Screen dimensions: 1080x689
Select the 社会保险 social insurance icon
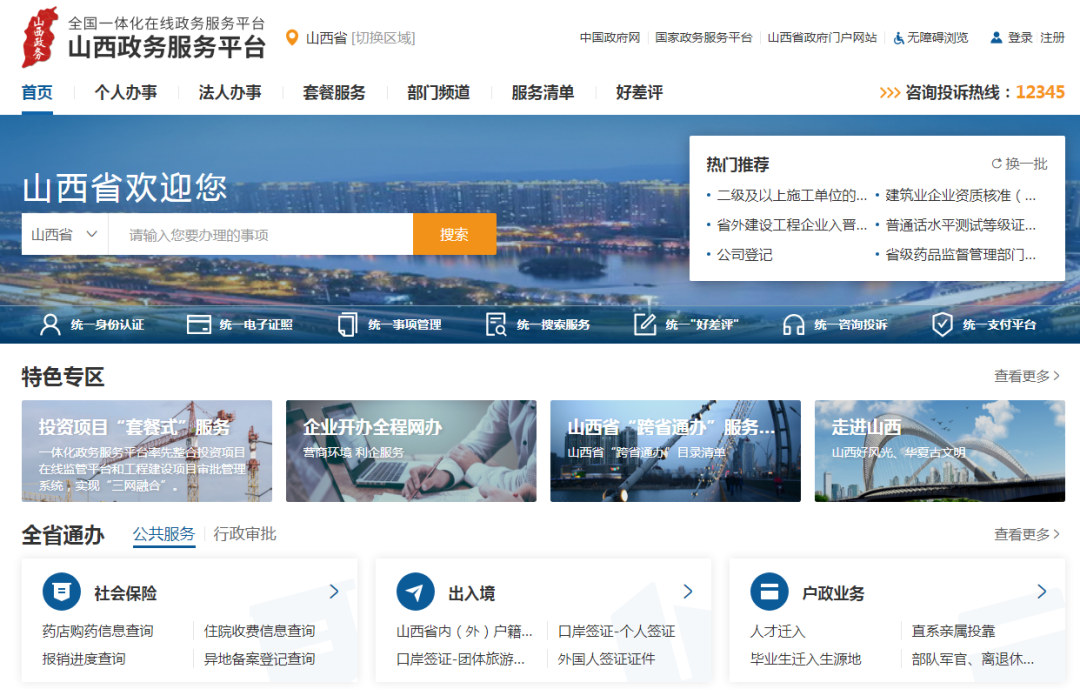63,591
